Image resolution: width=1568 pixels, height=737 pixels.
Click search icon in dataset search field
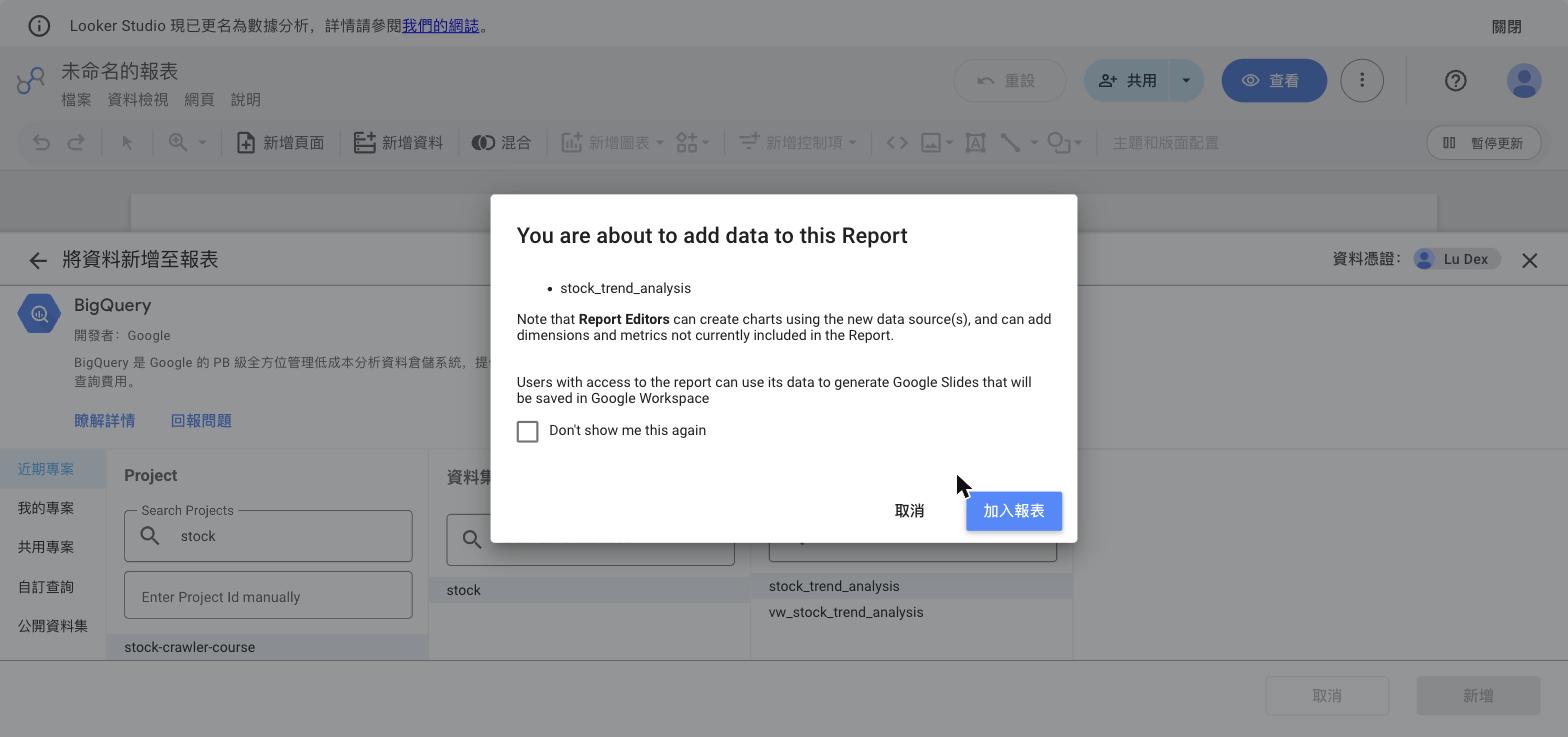(472, 539)
